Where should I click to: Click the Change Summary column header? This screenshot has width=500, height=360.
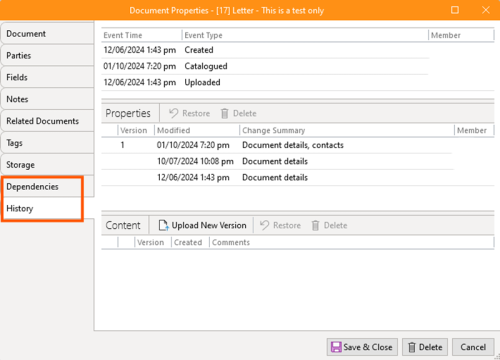(347, 130)
